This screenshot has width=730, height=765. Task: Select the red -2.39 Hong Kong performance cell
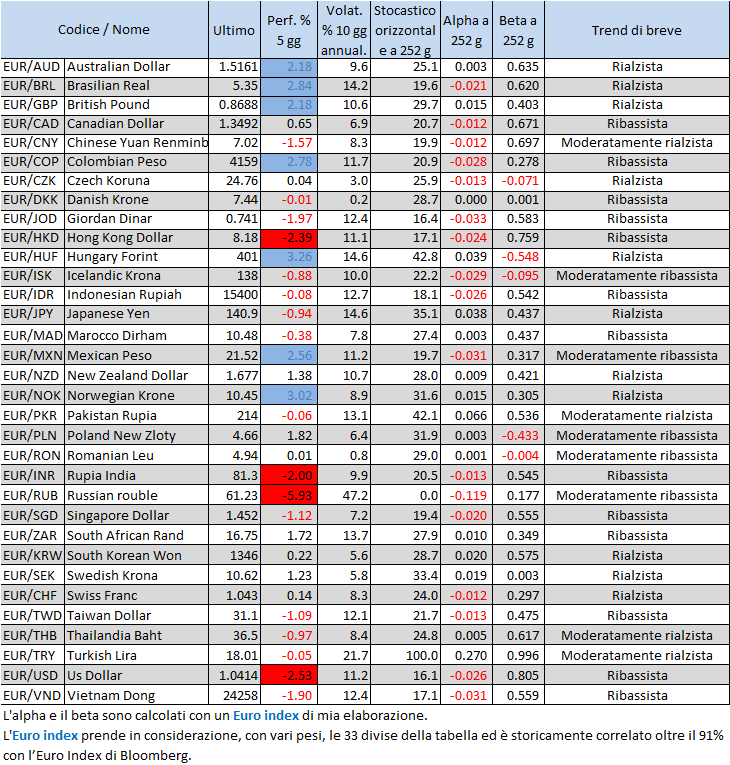click(289, 238)
